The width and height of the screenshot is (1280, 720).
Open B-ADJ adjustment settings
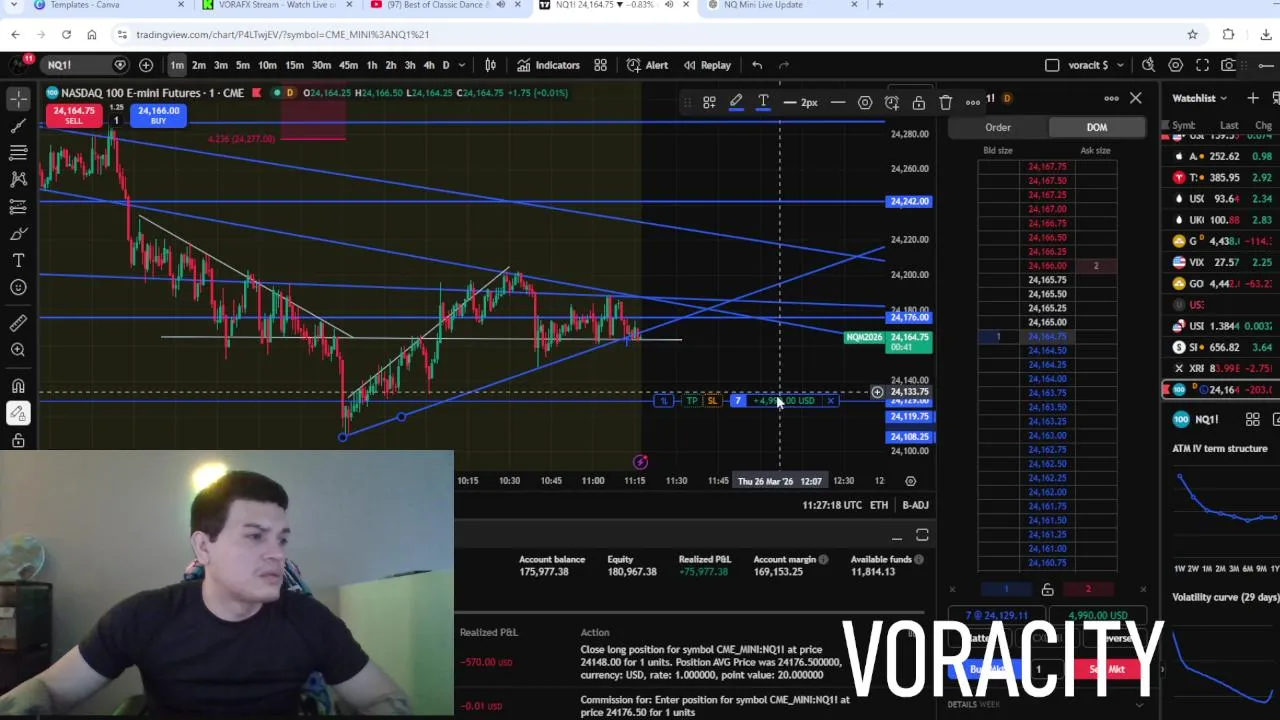(x=915, y=505)
